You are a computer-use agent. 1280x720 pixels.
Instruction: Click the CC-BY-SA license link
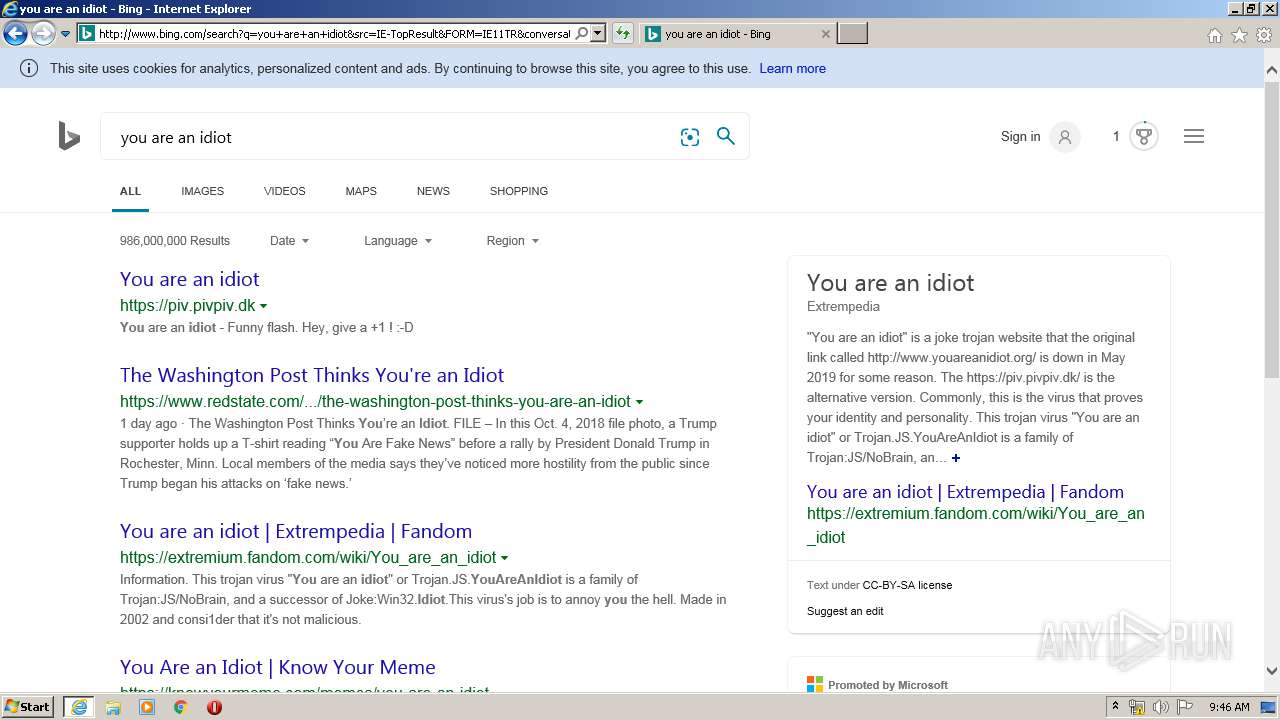click(907, 585)
